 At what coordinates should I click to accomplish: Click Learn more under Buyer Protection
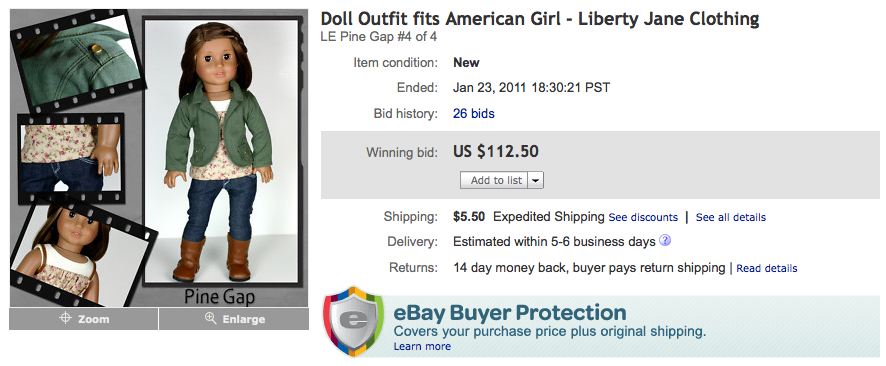click(x=422, y=346)
